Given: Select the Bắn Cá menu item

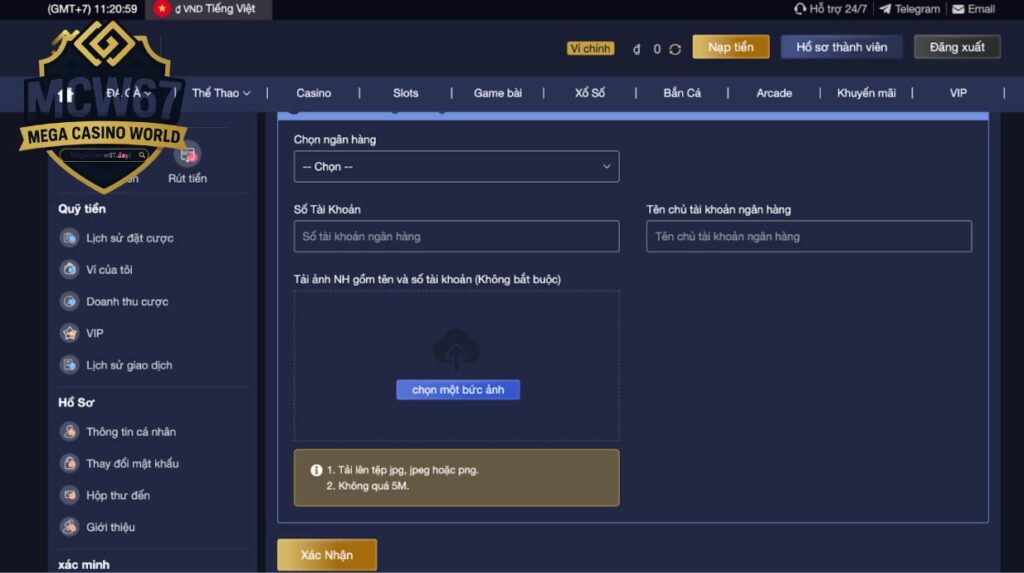Looking at the screenshot, I should tap(682, 93).
